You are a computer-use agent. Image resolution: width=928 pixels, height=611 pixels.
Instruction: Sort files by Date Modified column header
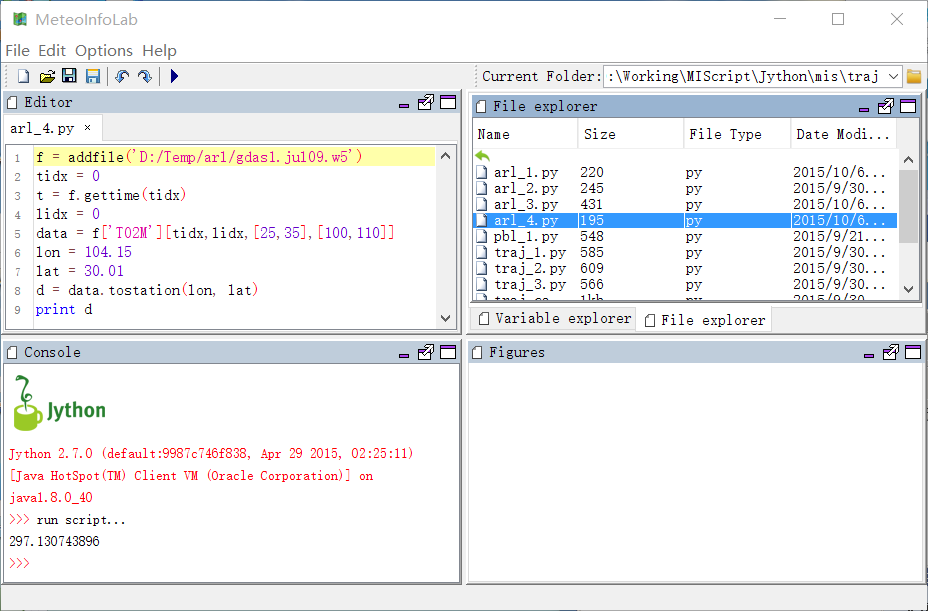[843, 134]
